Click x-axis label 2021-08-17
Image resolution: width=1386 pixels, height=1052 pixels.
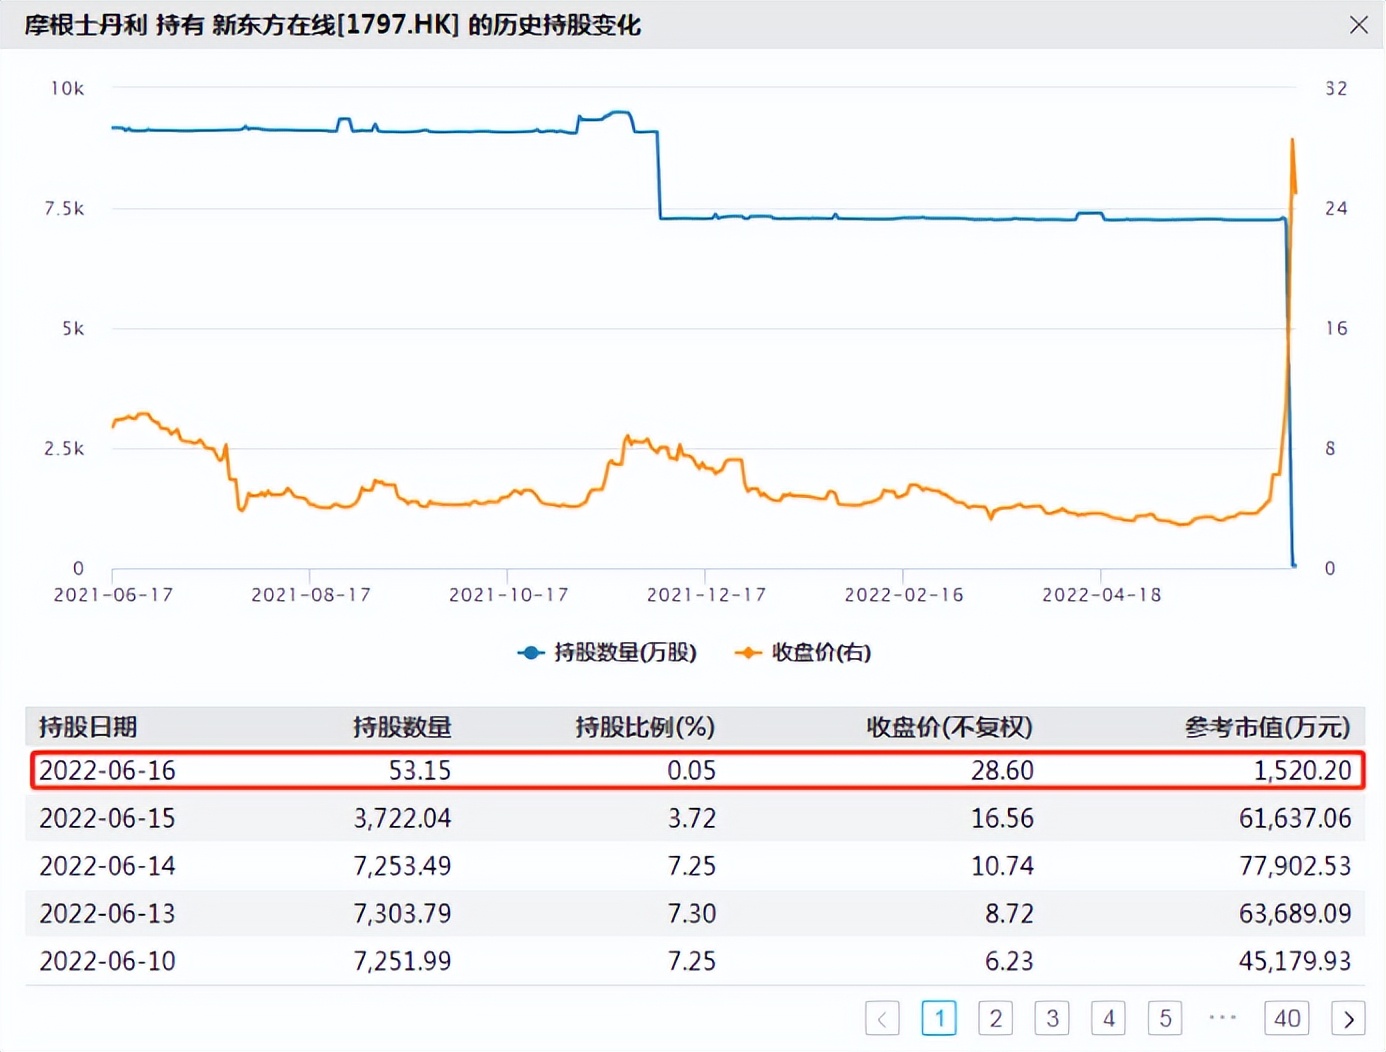coord(311,595)
